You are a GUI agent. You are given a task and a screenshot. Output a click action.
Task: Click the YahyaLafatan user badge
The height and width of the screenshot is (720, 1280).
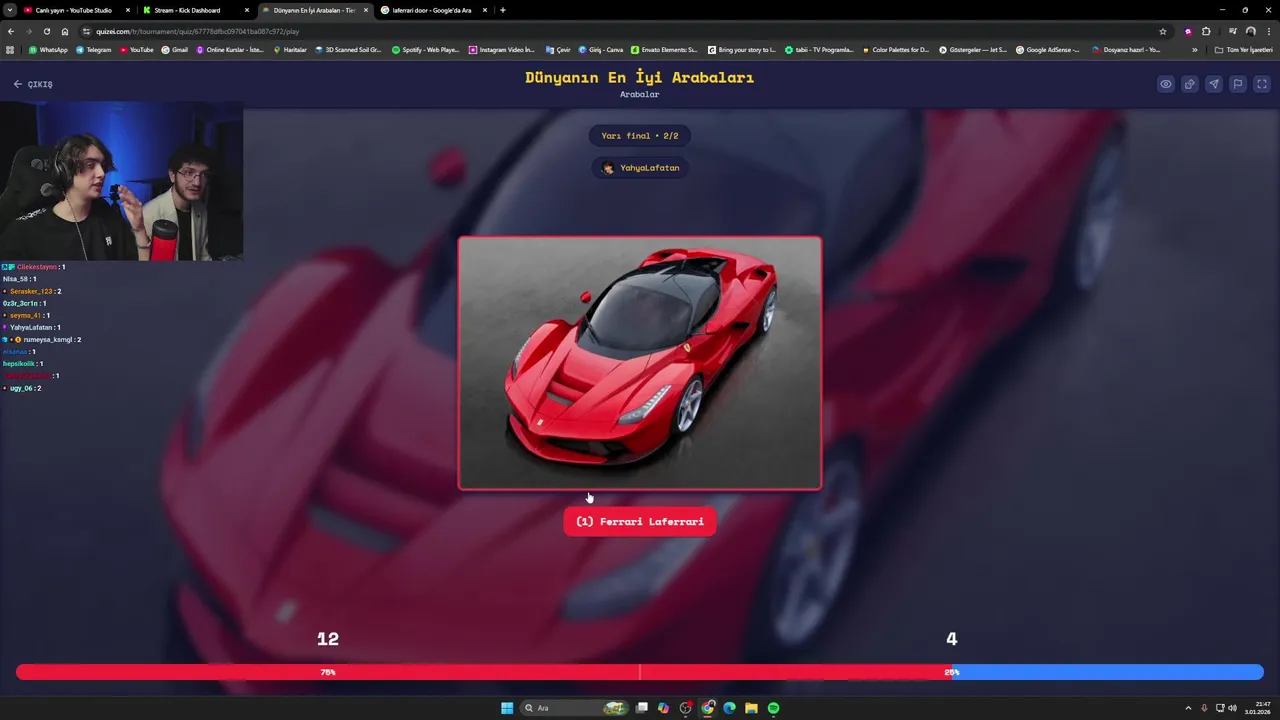click(x=640, y=168)
